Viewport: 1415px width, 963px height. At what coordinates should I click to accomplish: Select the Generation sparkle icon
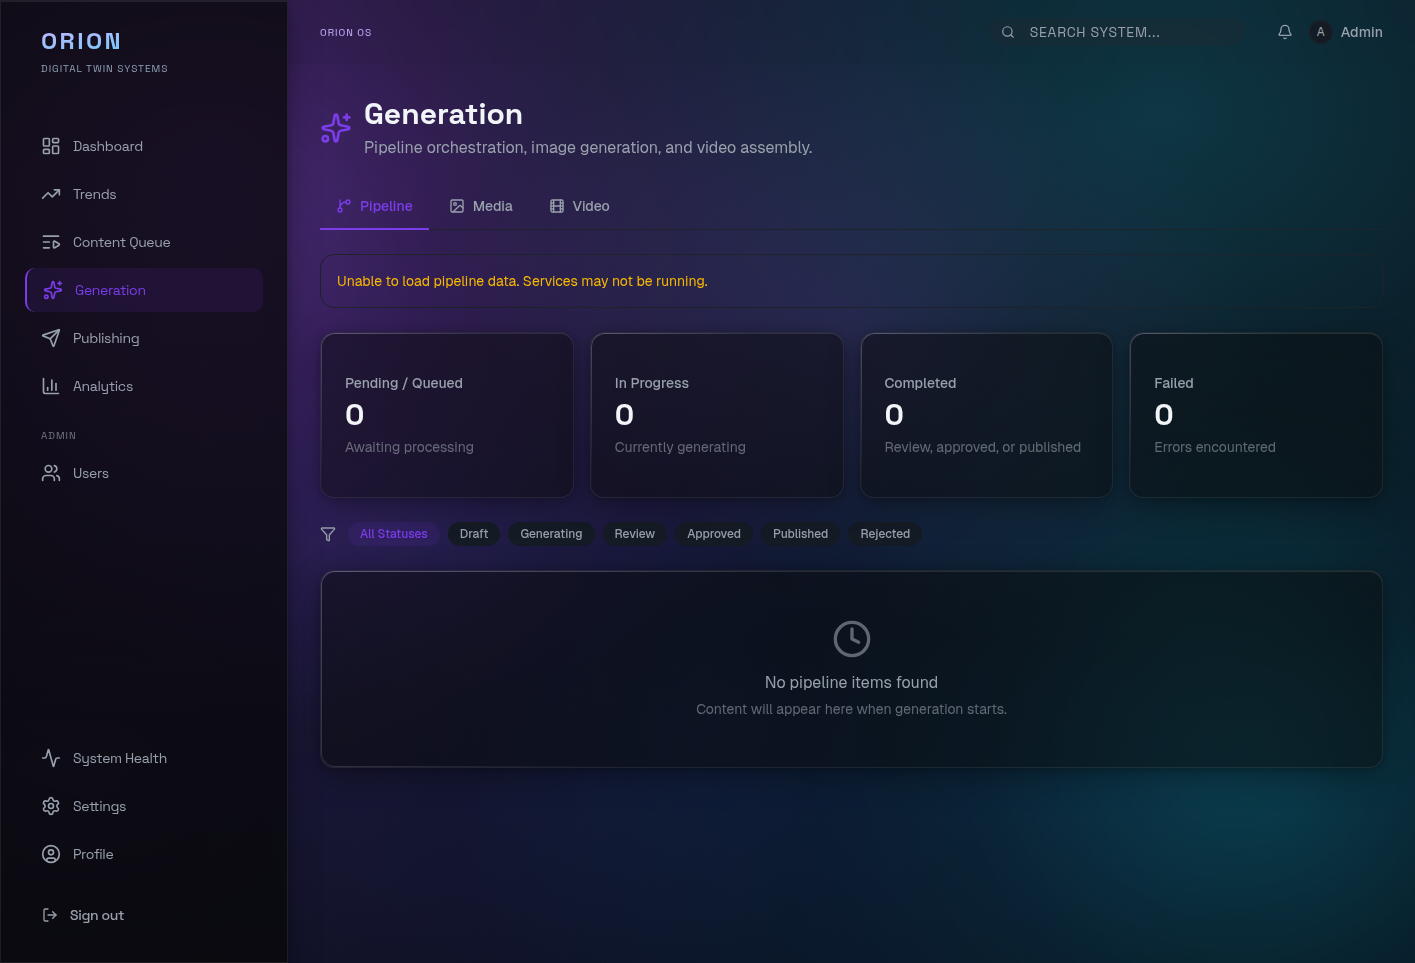point(51,289)
